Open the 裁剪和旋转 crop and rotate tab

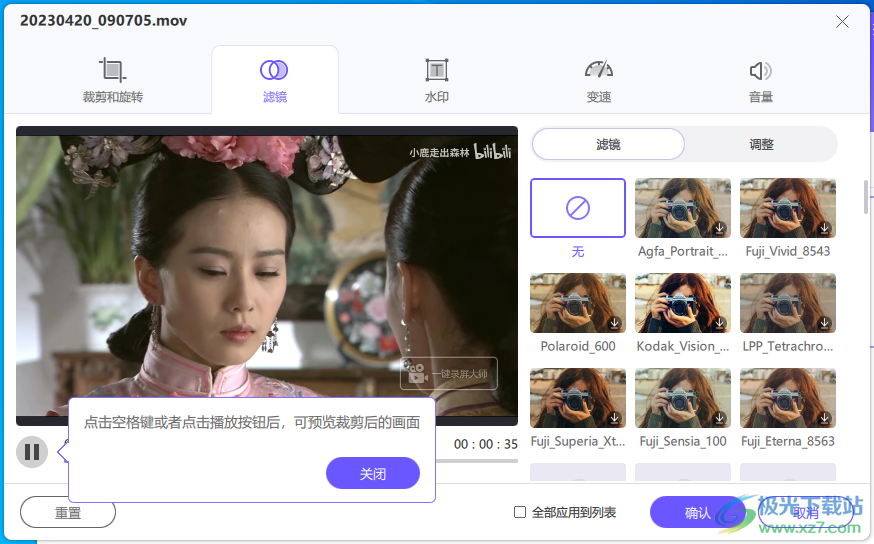coord(113,81)
